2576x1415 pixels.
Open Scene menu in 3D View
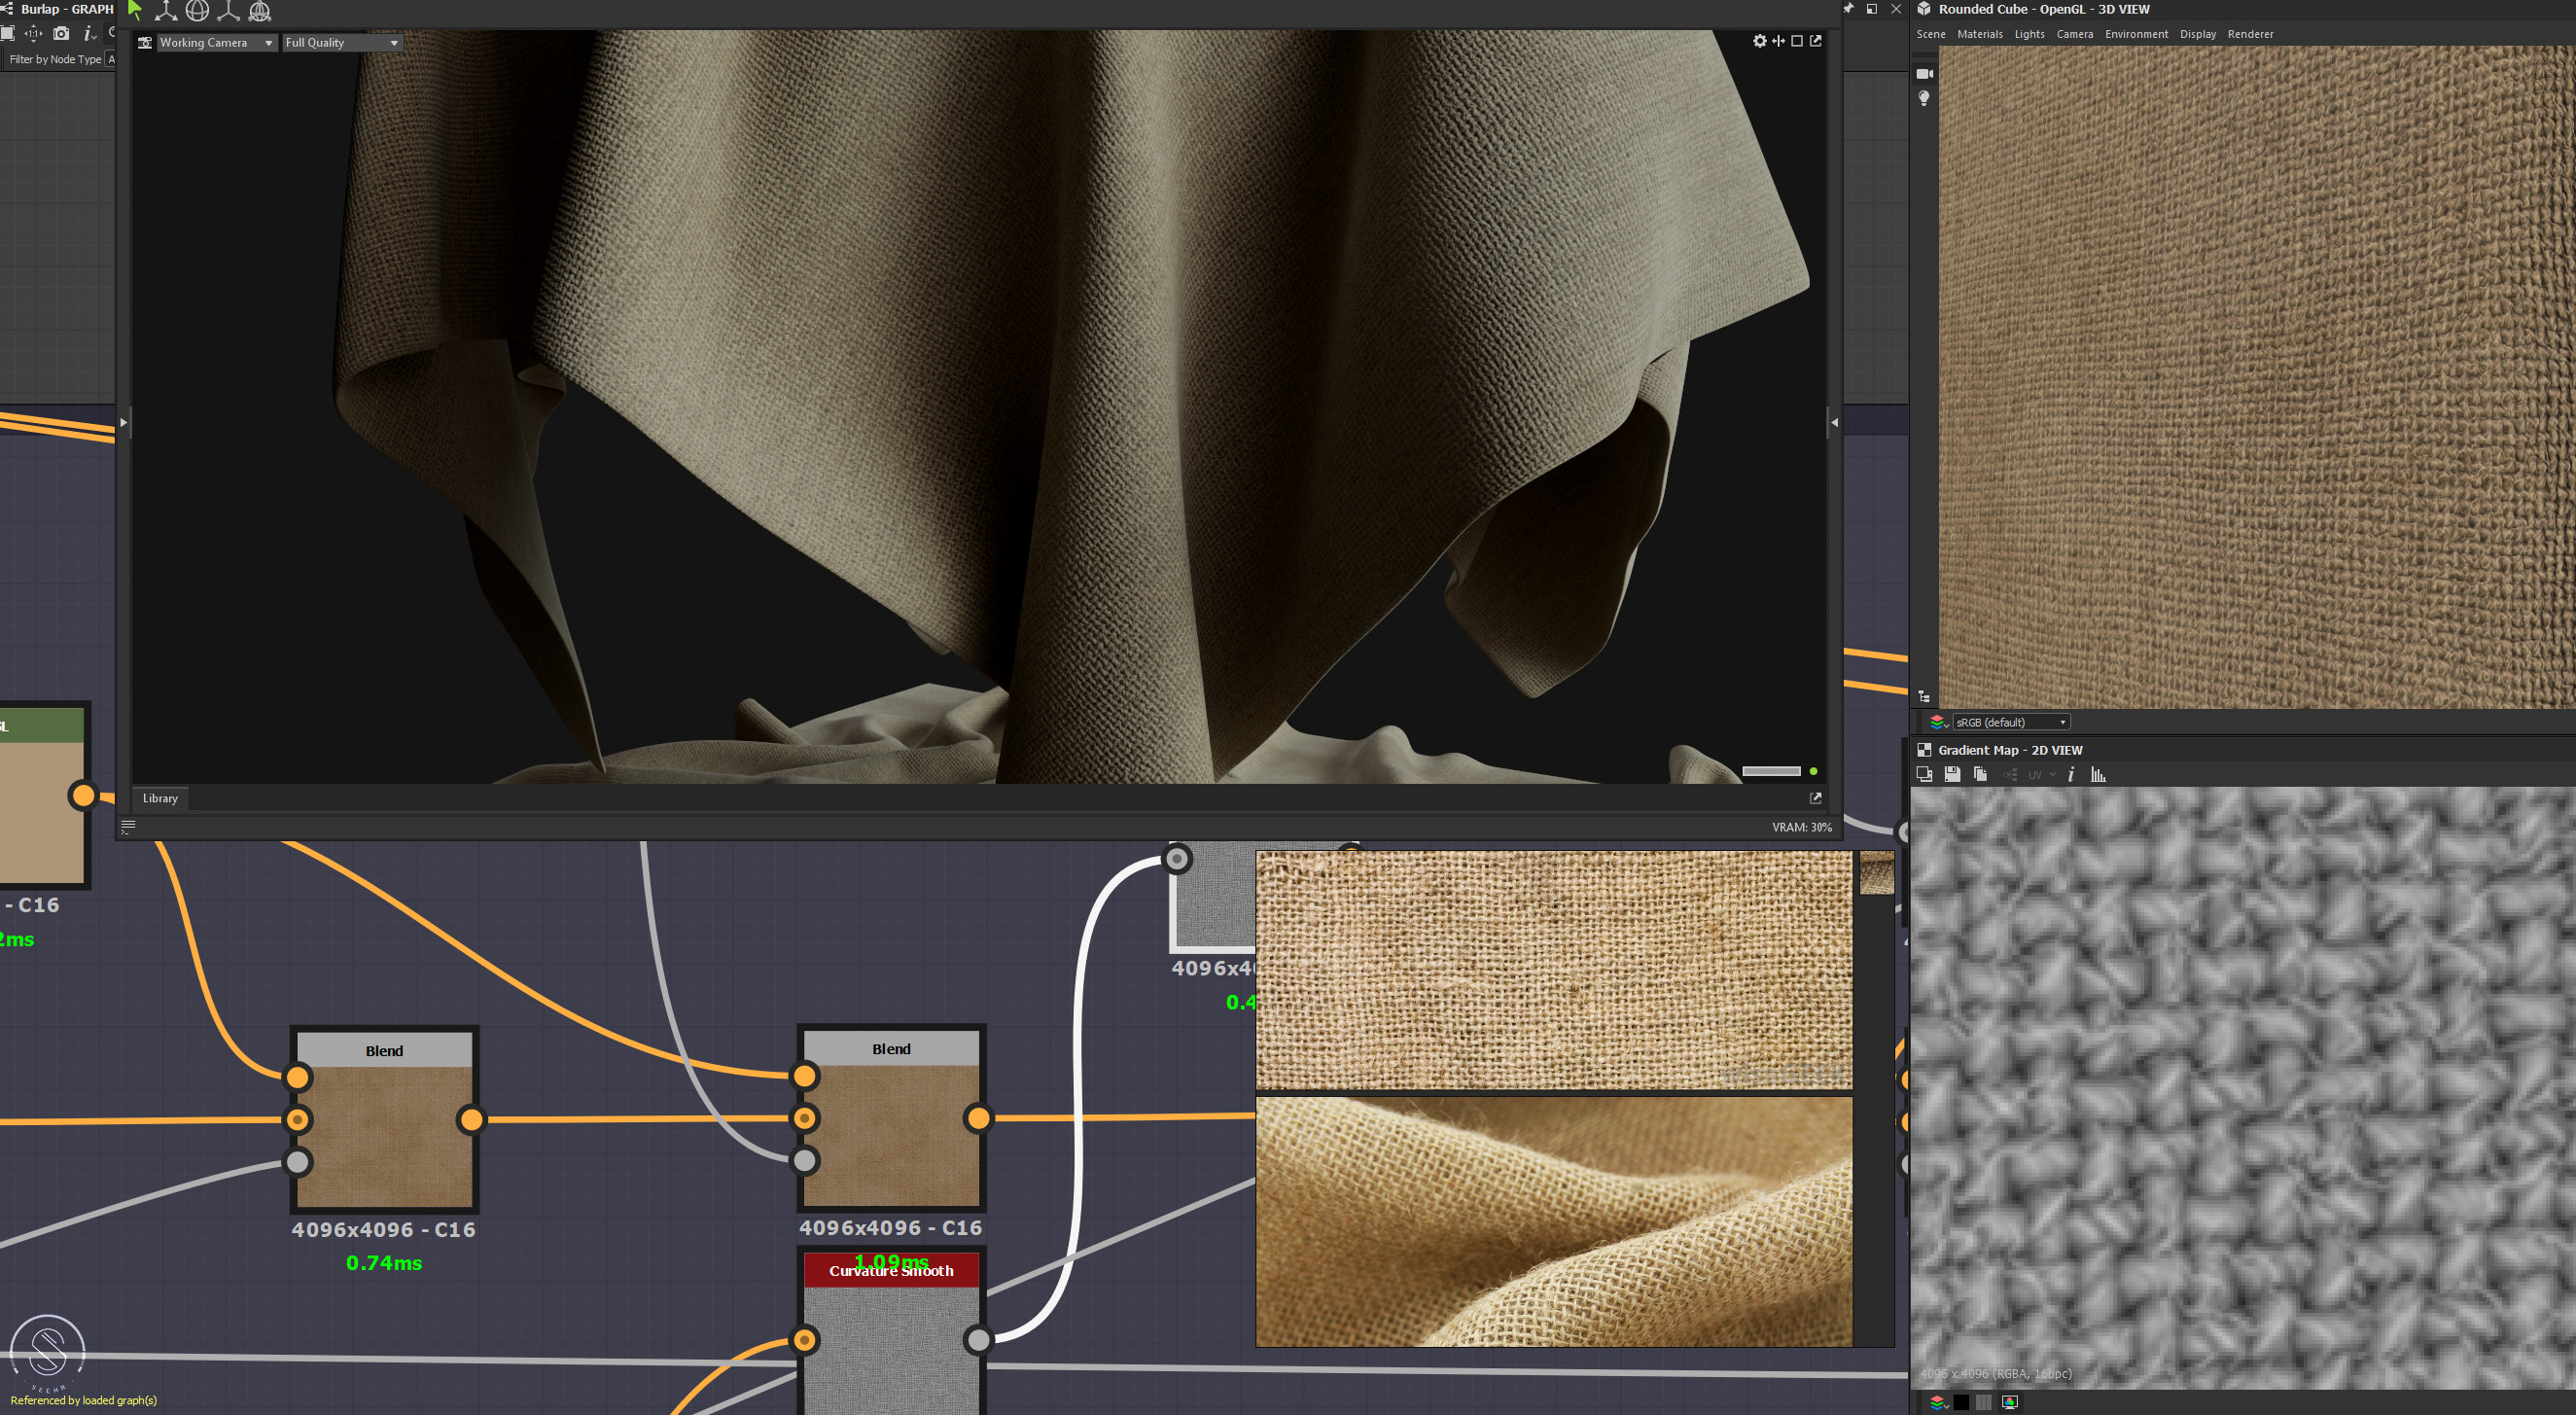[x=1931, y=34]
